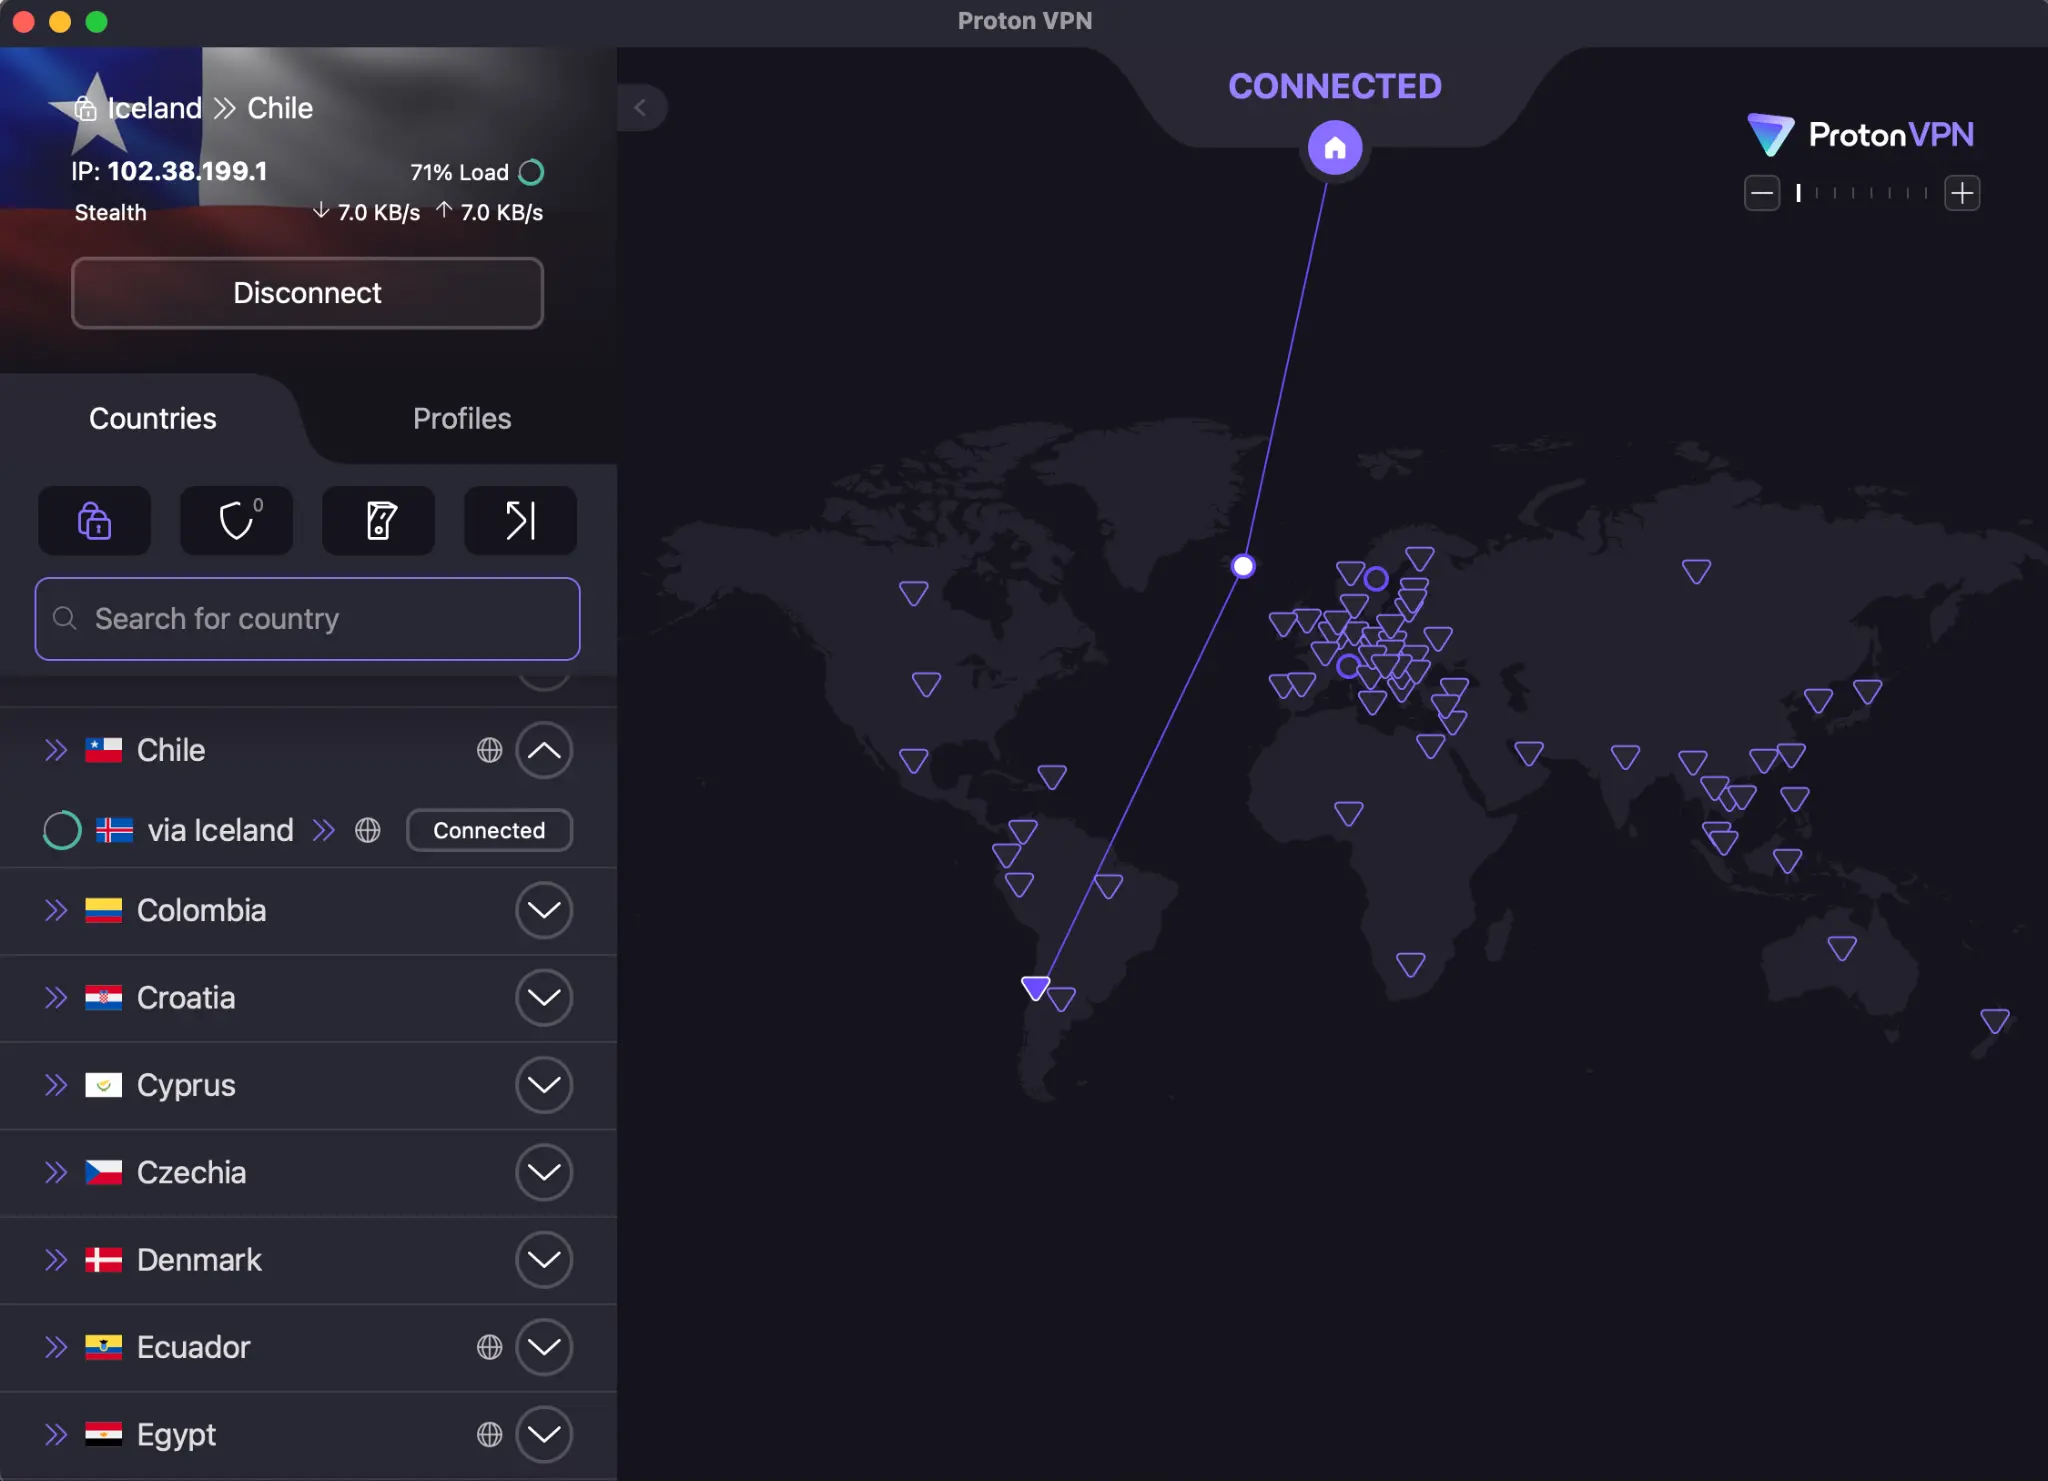Screen dimensions: 2048x1481
Task: Collapse the sidebar with the left arrow
Action: pos(642,107)
